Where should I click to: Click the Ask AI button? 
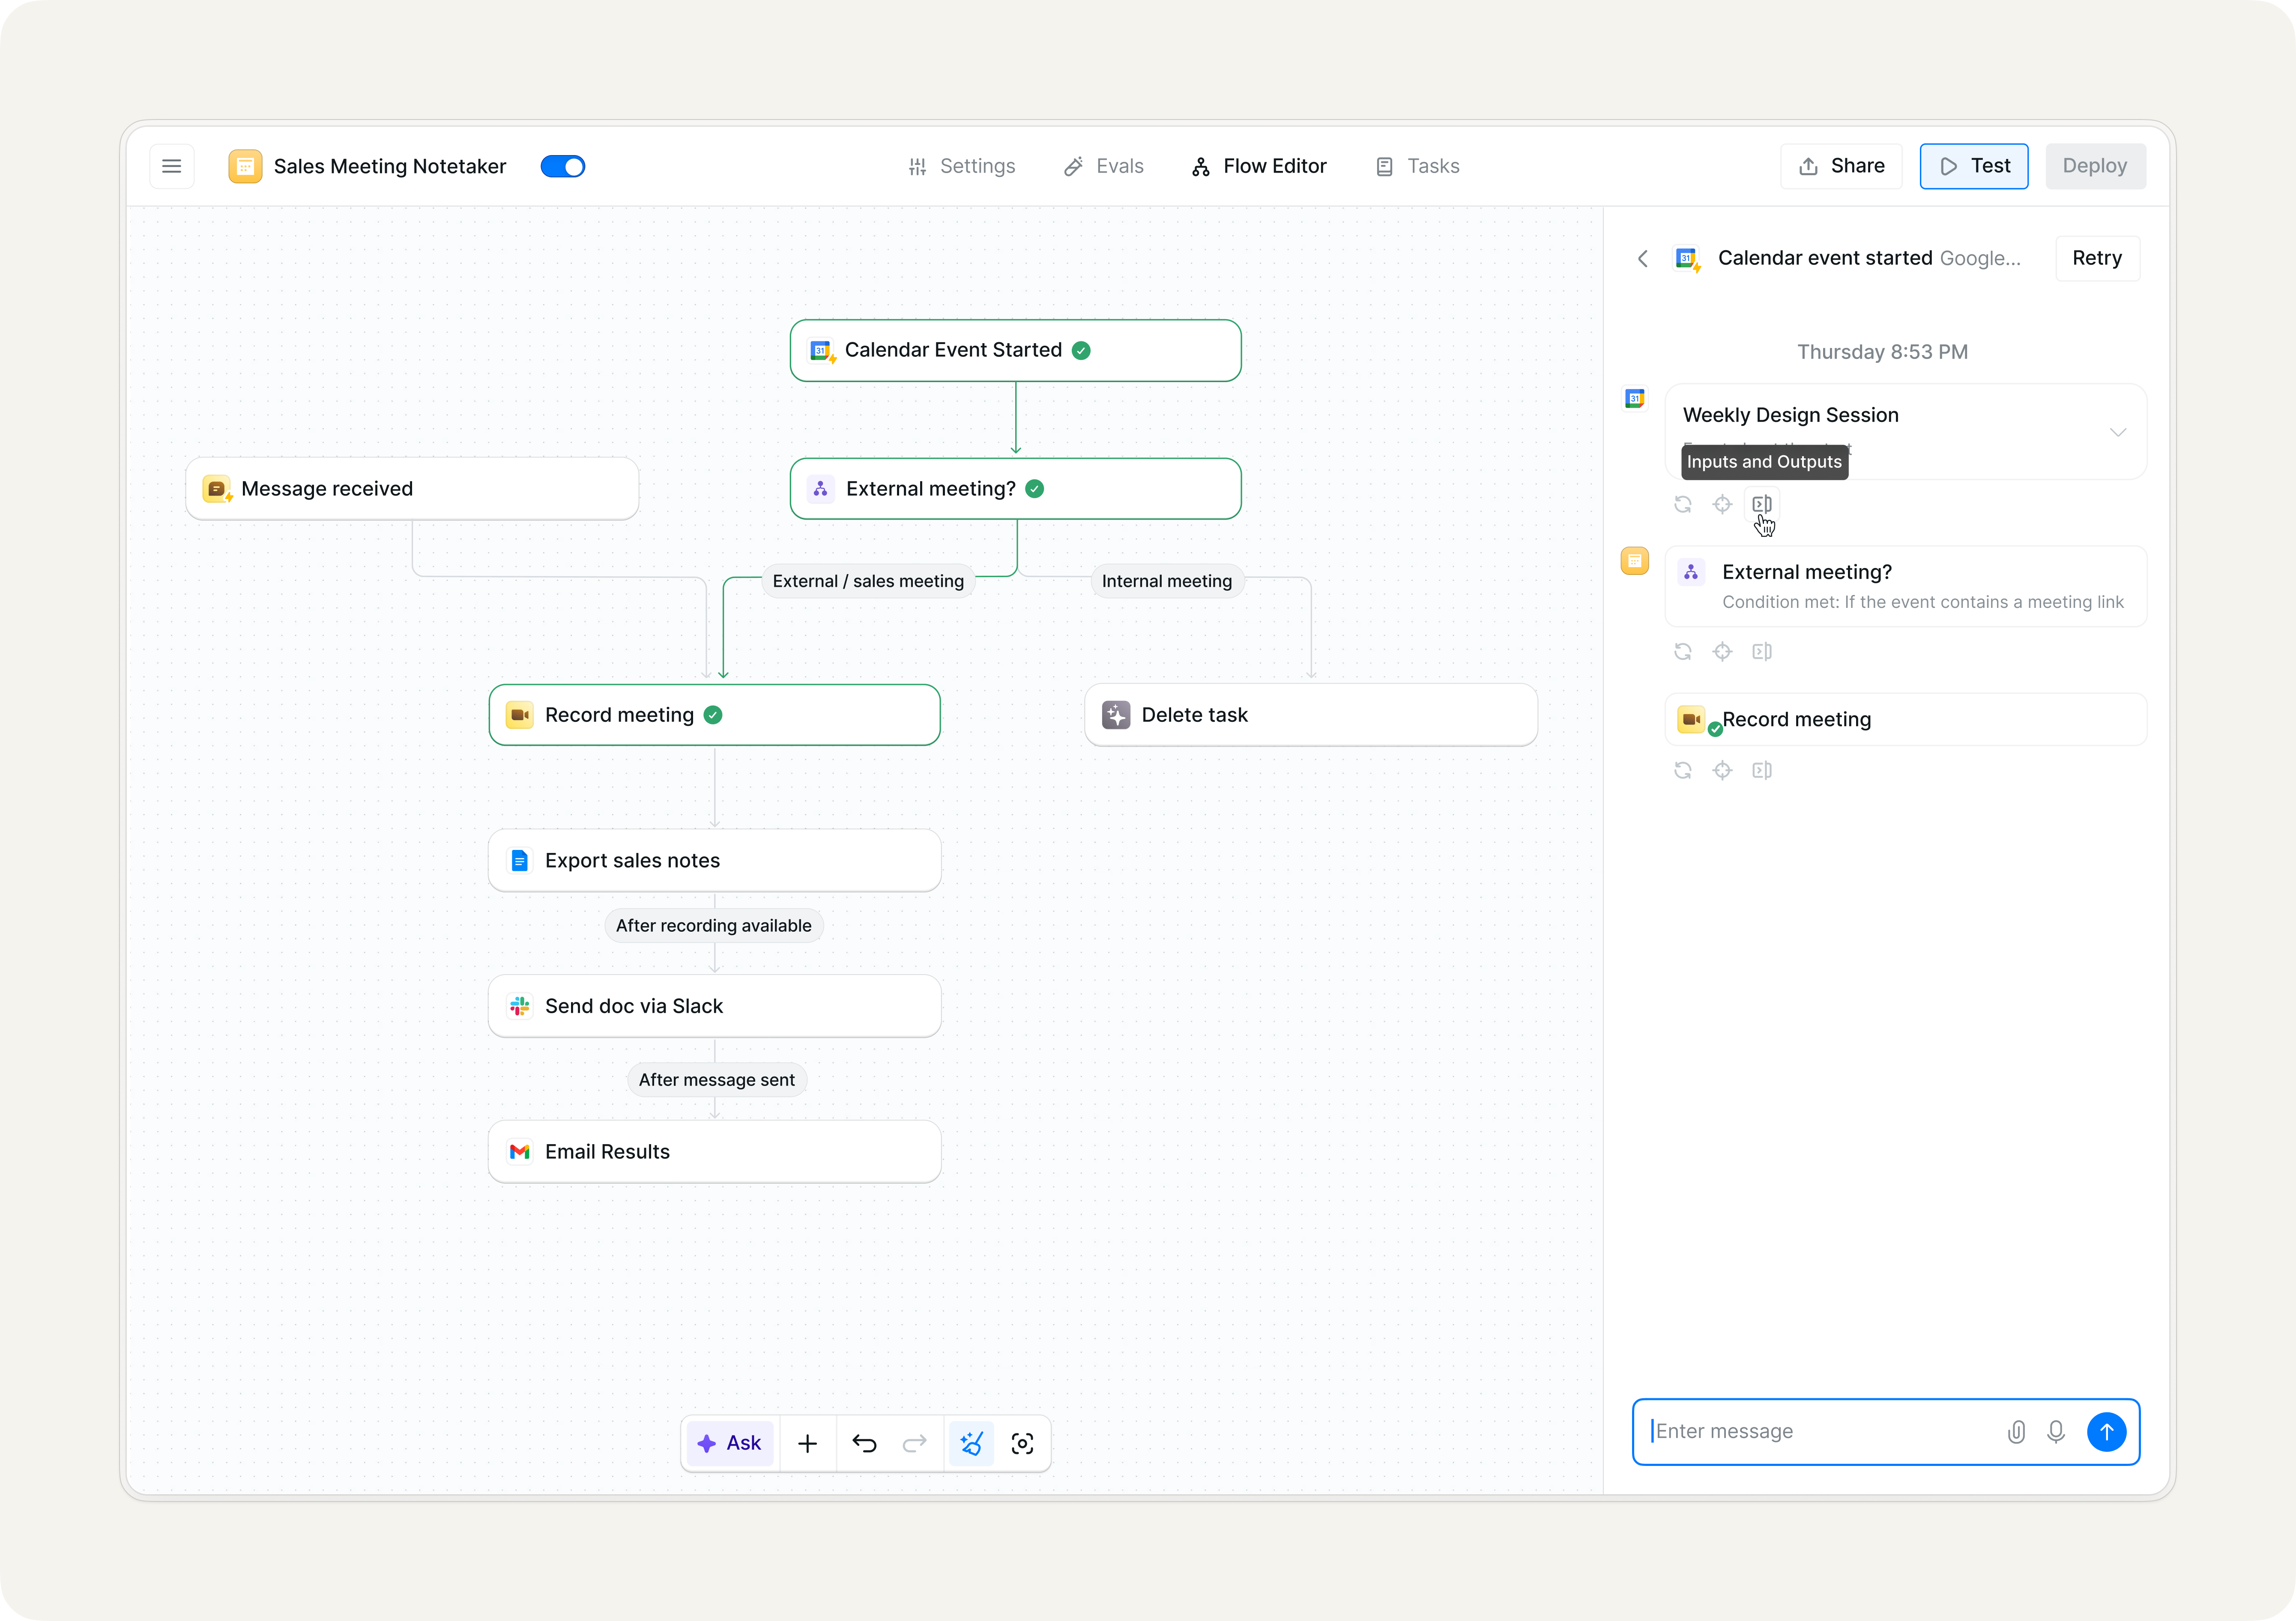click(730, 1443)
